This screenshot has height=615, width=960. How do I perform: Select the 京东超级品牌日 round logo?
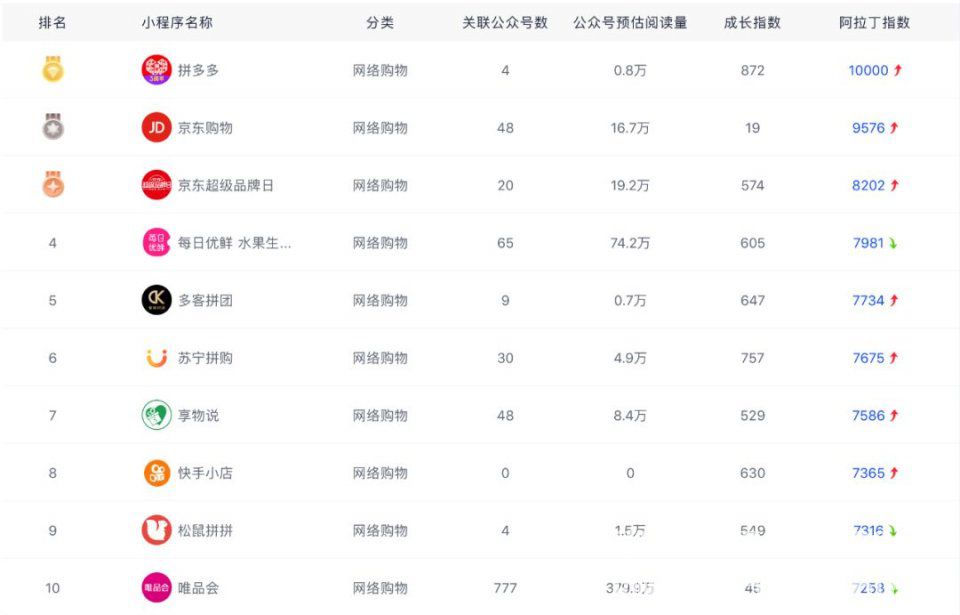click(x=156, y=185)
